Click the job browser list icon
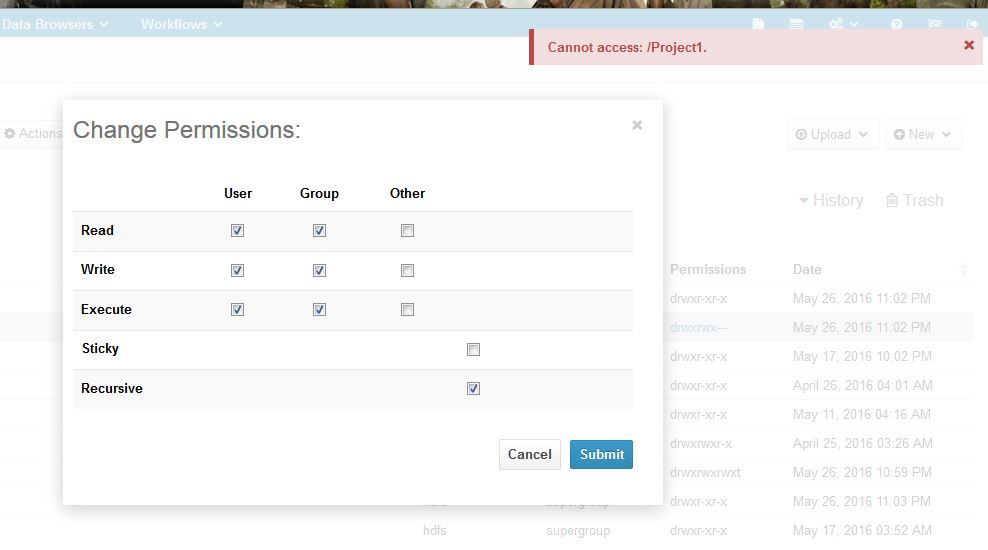This screenshot has width=988, height=550. [796, 24]
